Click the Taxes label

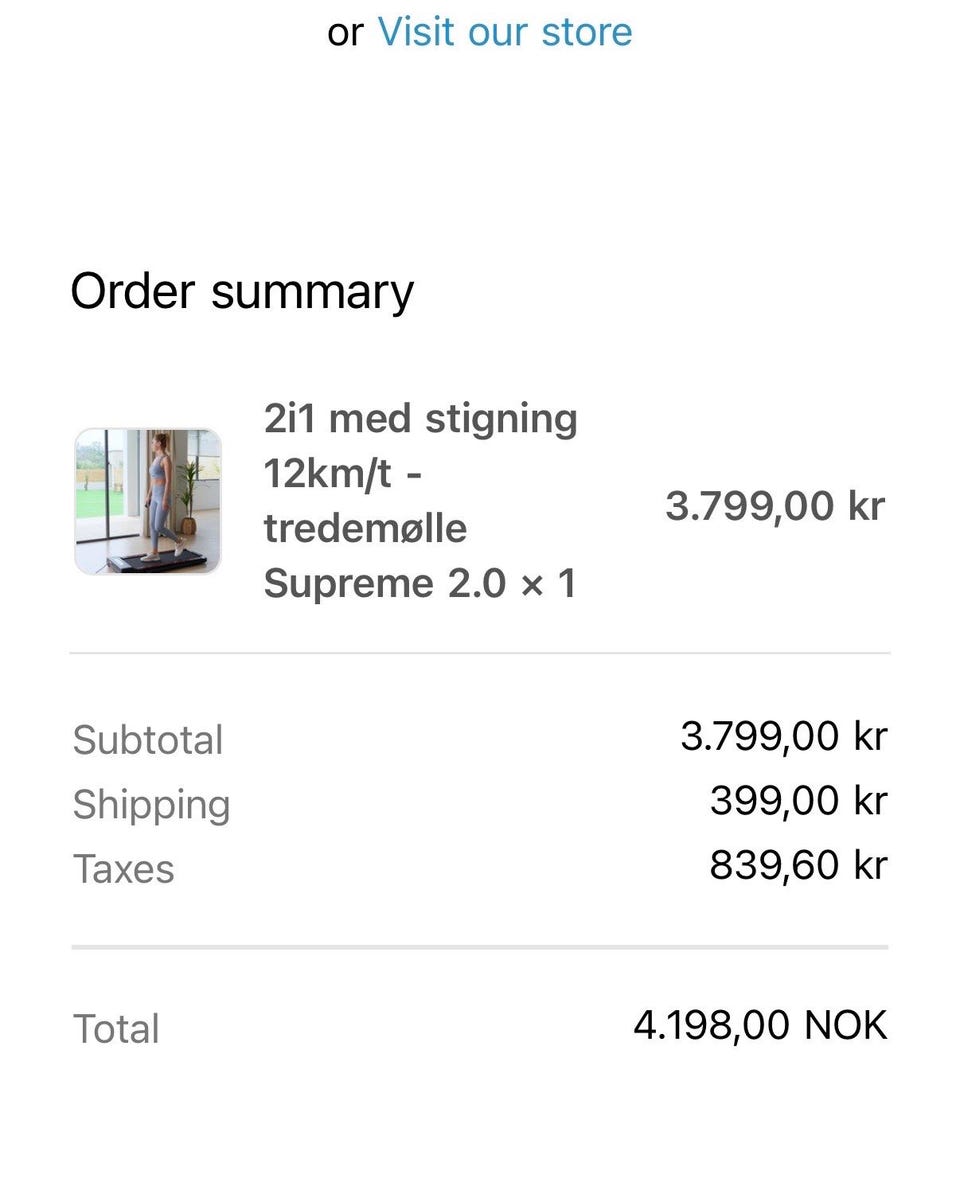(x=124, y=869)
